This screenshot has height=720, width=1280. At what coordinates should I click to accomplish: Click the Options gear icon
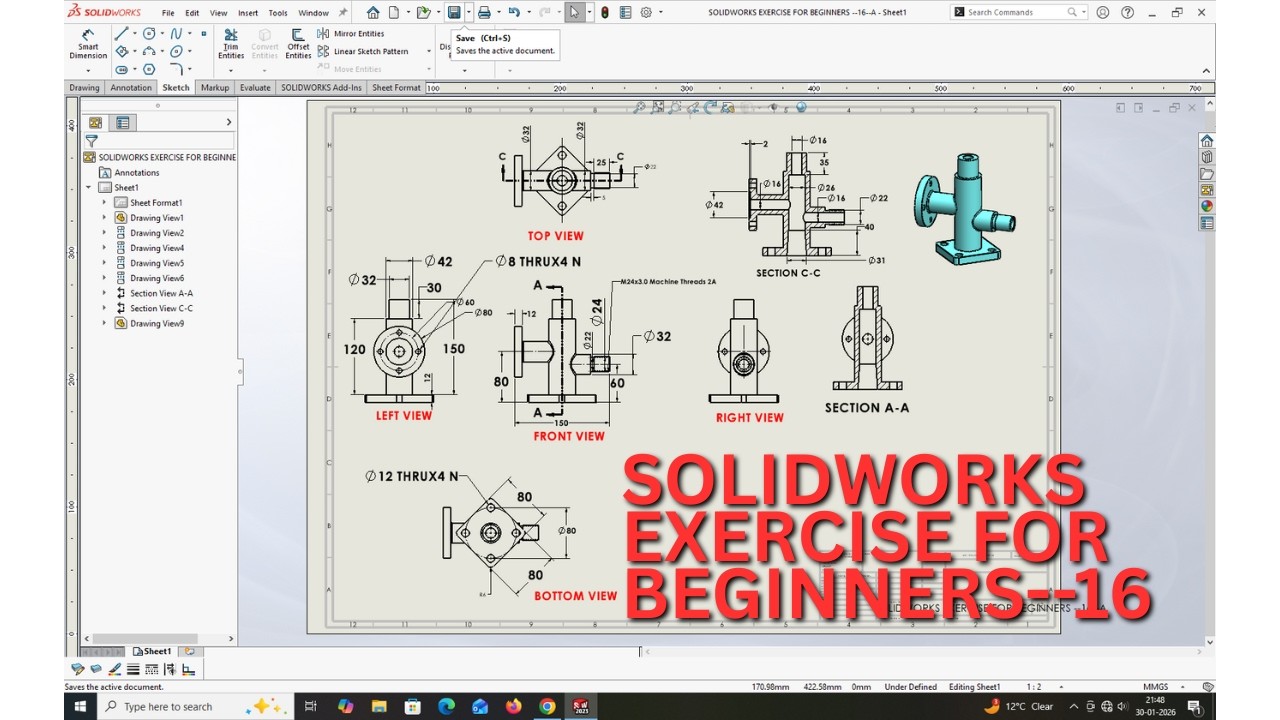click(646, 12)
